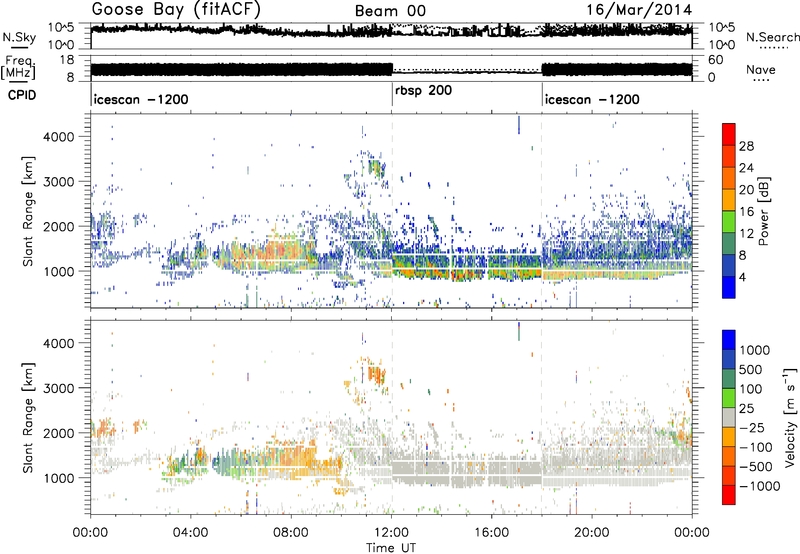Click the 18:00 dashed line in velocity panel

[x=542, y=416]
